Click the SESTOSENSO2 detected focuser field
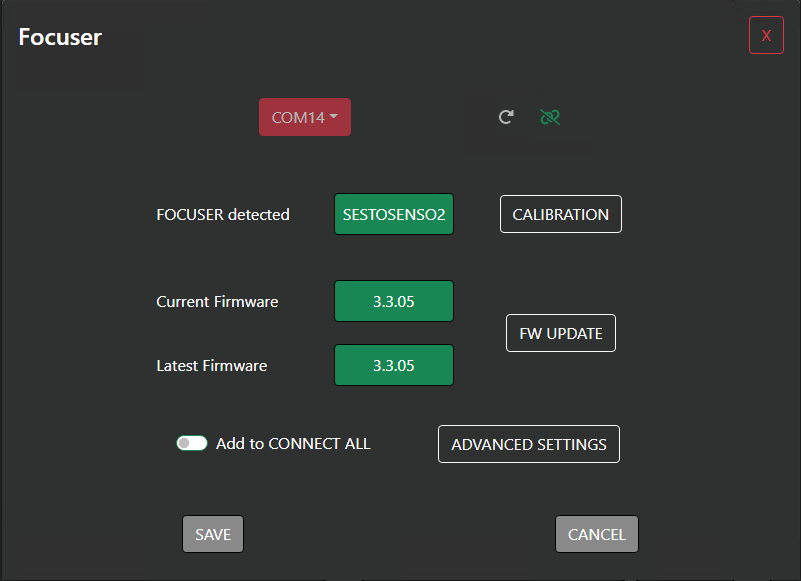 click(x=394, y=214)
